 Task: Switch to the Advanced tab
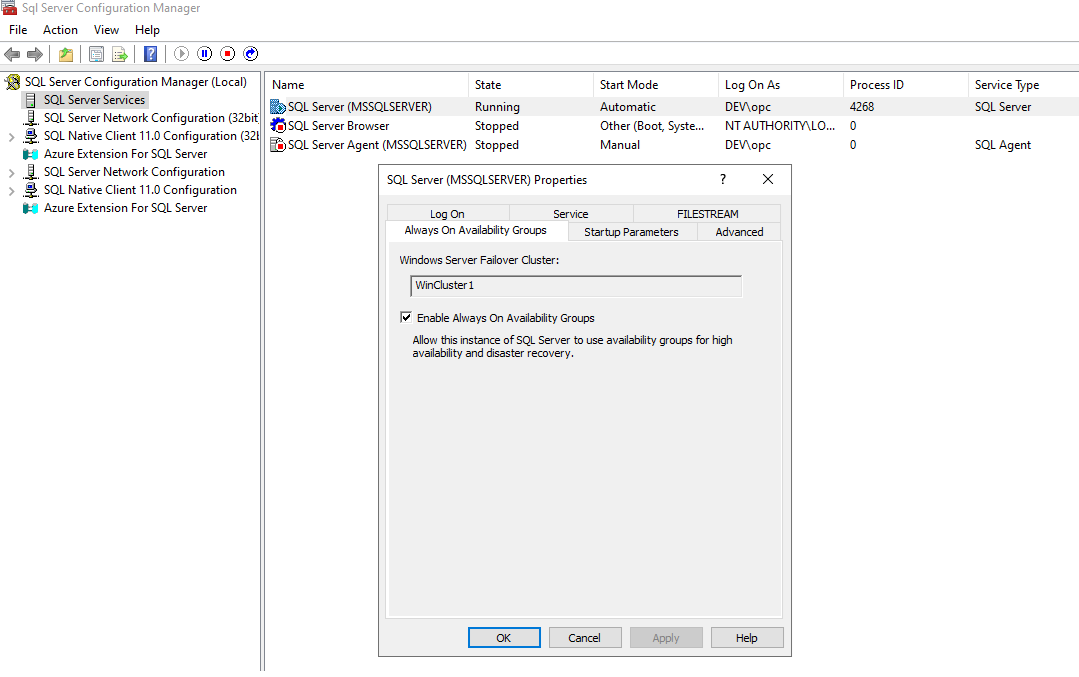pyautogui.click(x=740, y=232)
